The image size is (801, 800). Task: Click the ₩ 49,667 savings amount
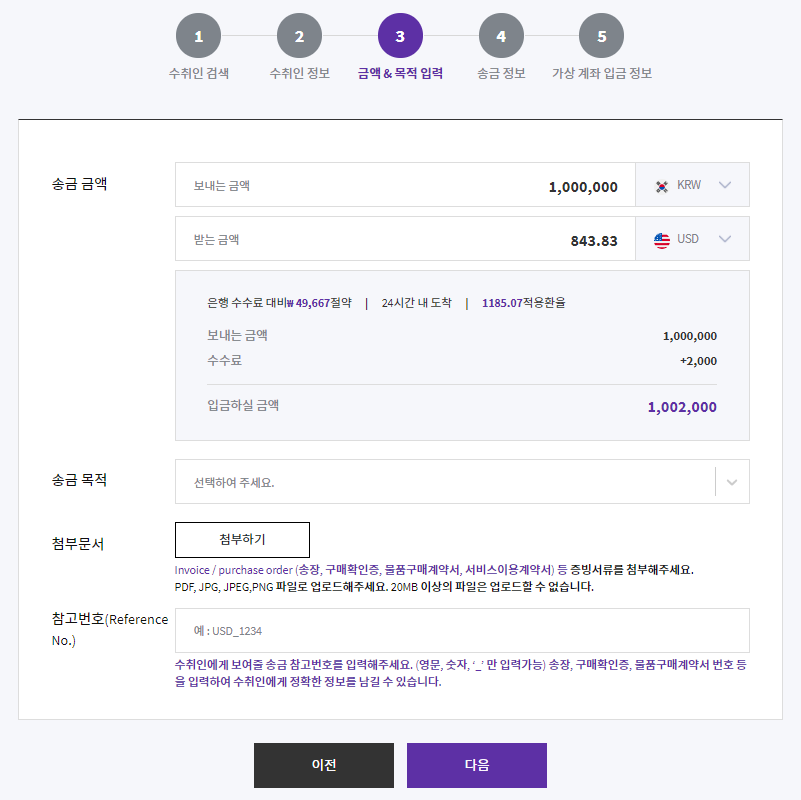(x=309, y=303)
